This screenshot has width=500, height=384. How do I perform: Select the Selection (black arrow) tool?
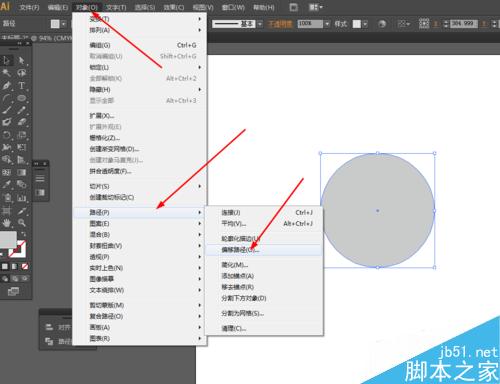pyautogui.click(x=6, y=60)
